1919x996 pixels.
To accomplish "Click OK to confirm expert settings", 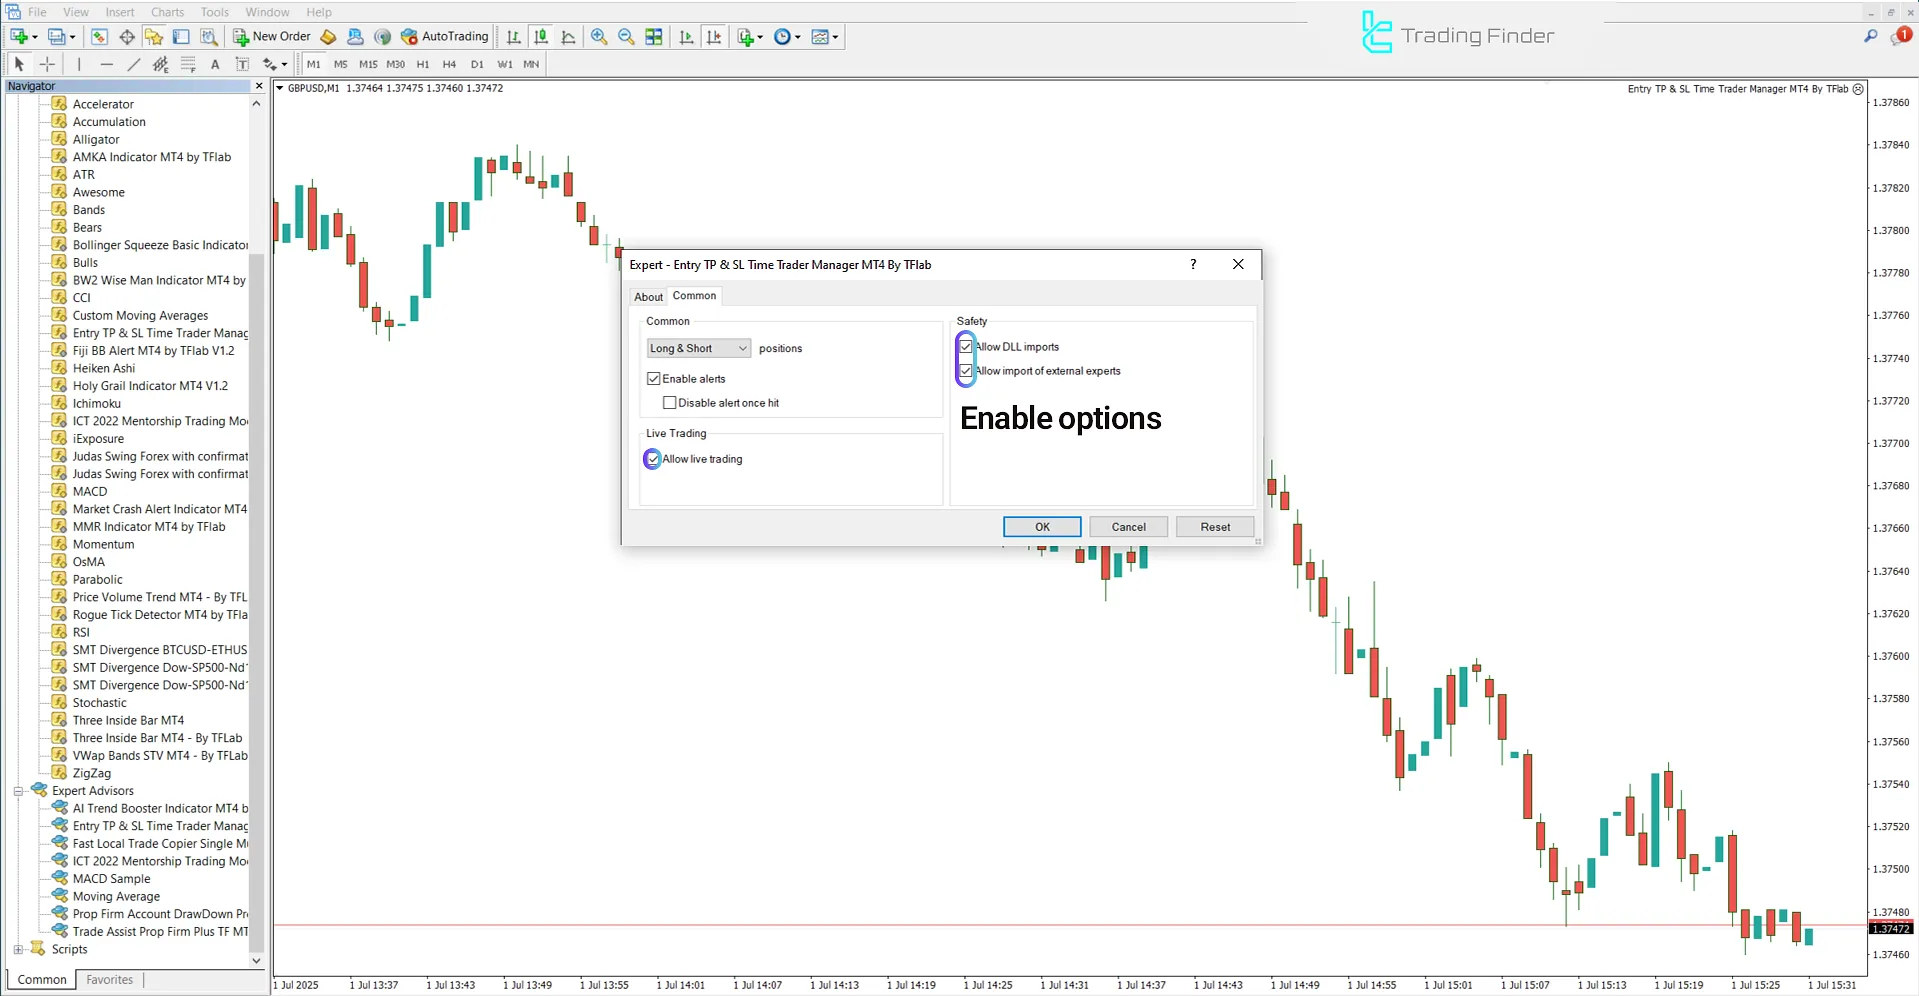I will tap(1041, 526).
